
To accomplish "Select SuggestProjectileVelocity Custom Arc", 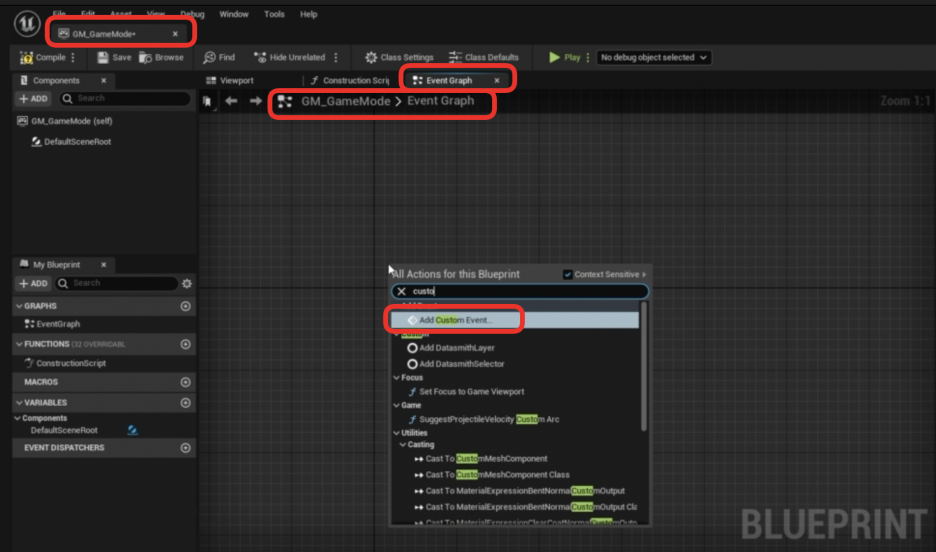I will (x=484, y=420).
